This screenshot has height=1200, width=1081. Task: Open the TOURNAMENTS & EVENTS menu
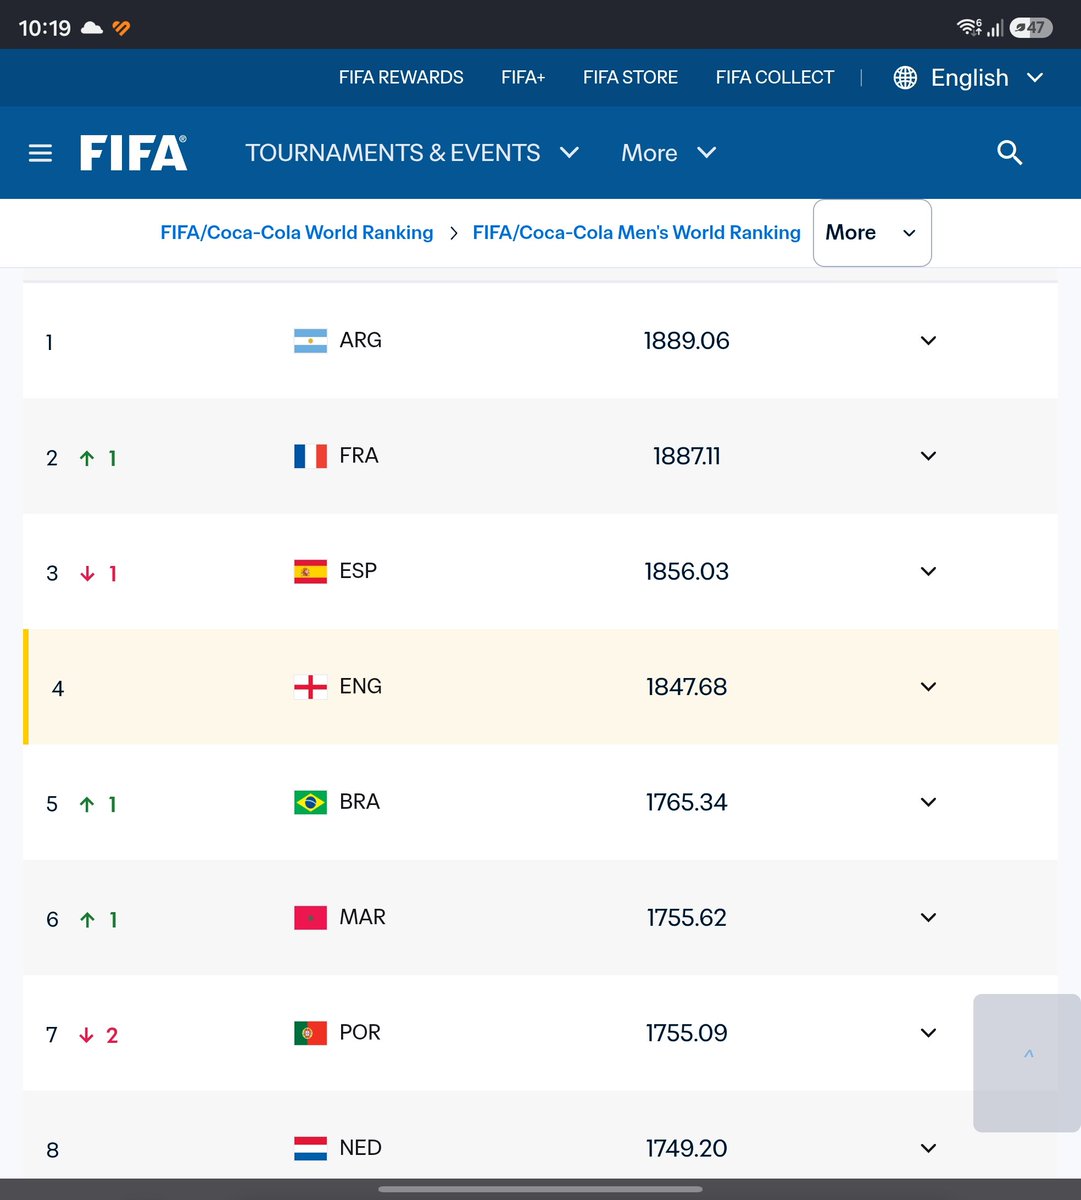(x=412, y=153)
